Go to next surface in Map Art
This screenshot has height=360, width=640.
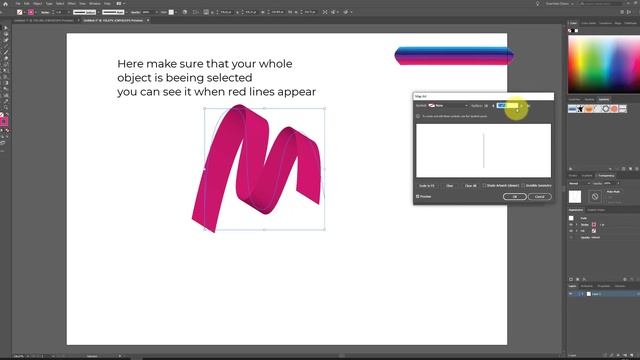(x=522, y=106)
